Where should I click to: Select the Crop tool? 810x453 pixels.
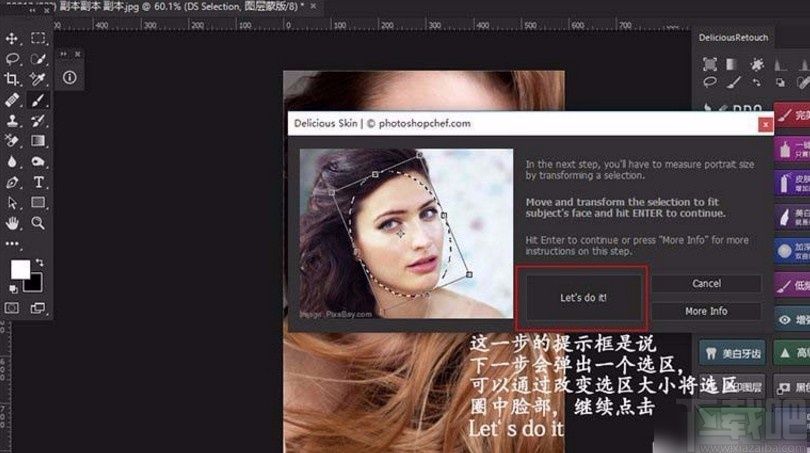12,79
